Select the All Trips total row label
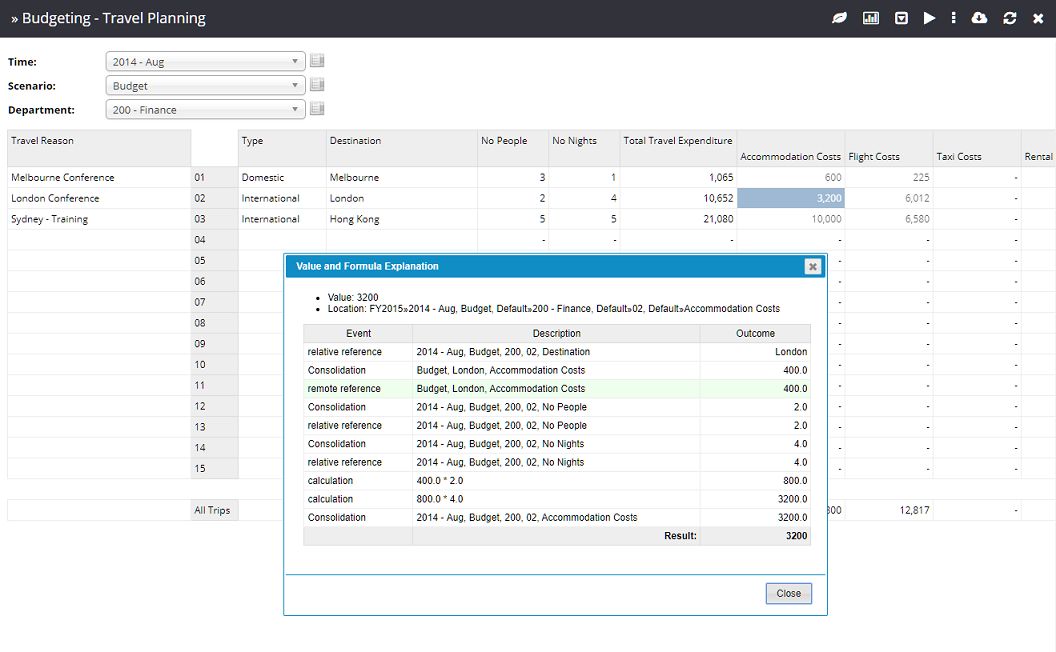Viewport: 1056px width, 652px height. [x=214, y=510]
